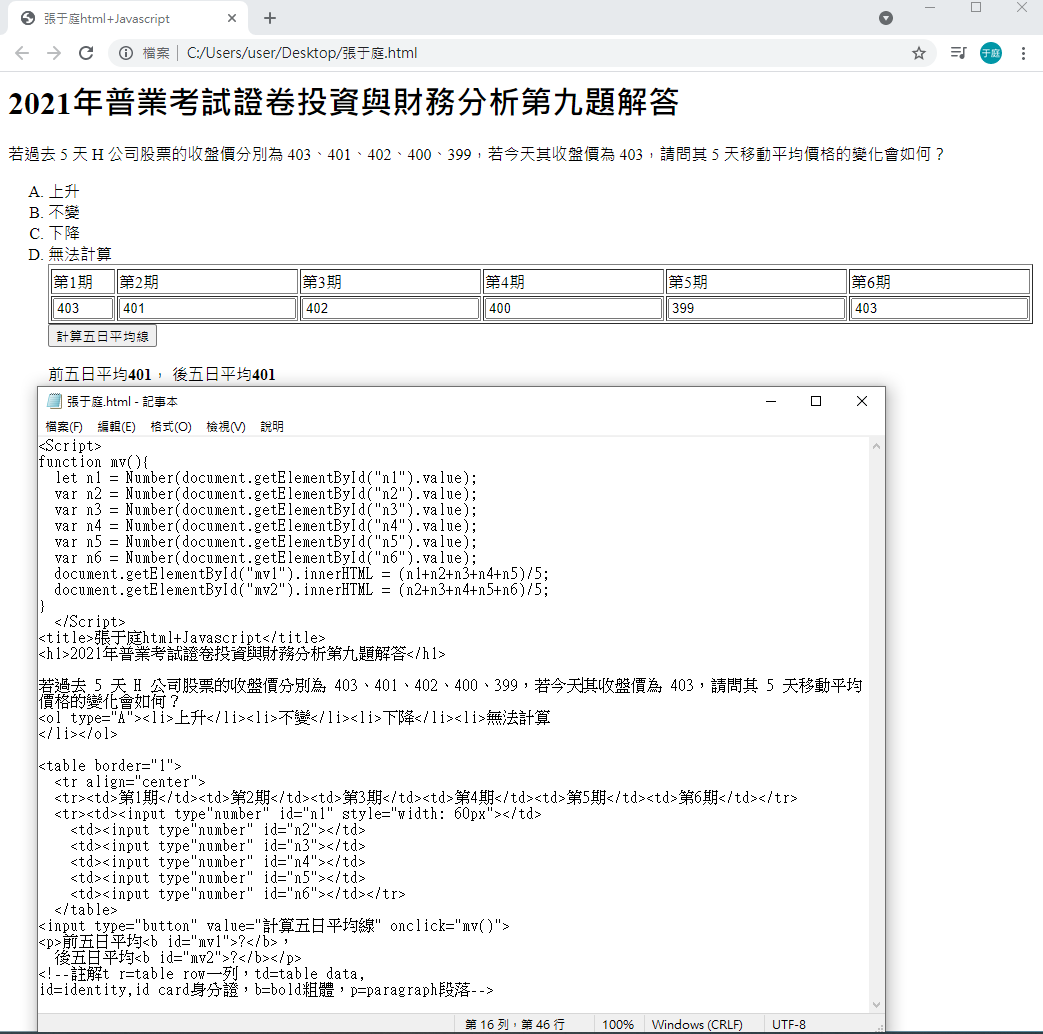Click the 第1期 input containing 403
The width and height of the screenshot is (1043, 1034).
pos(82,308)
